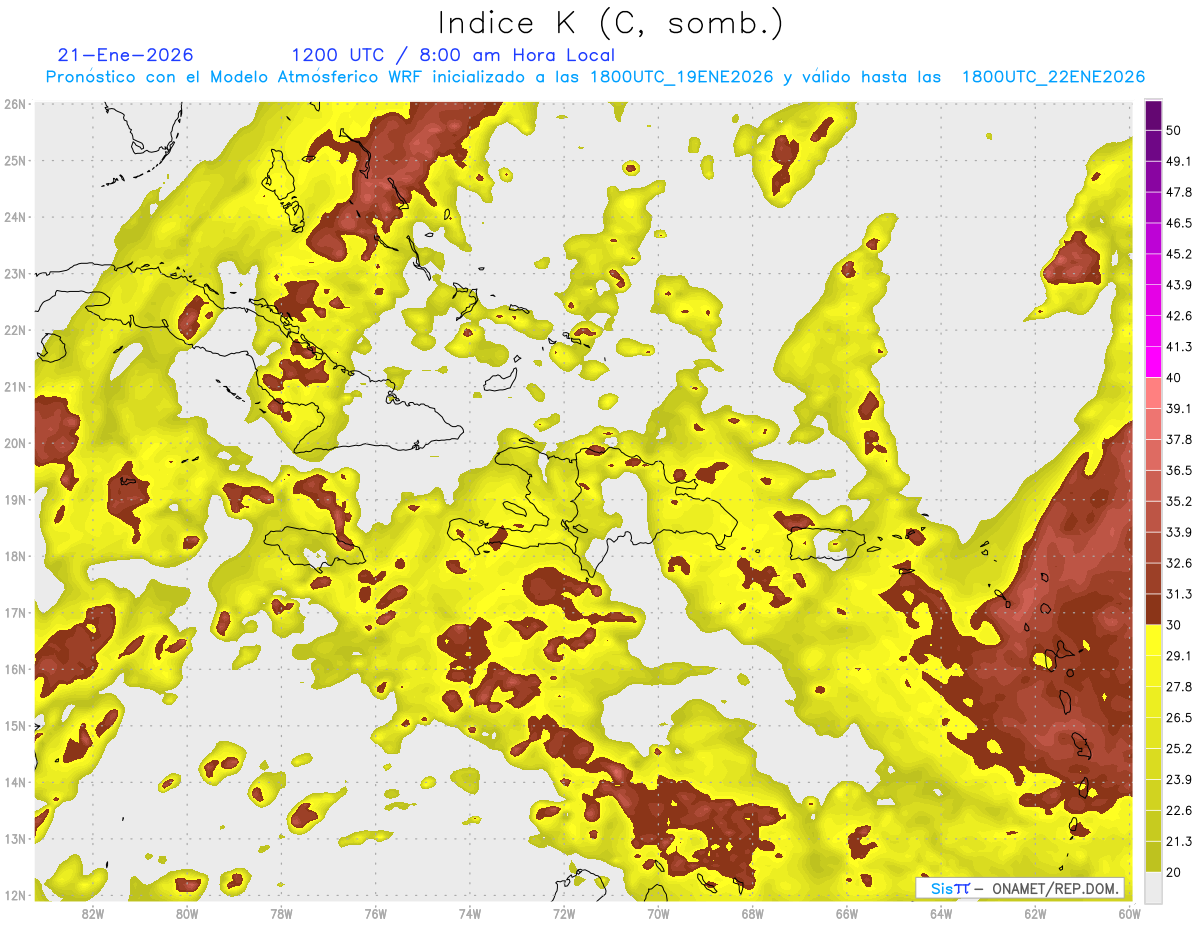Select the 13N latitude label
1200x927 pixels.
[x=15, y=838]
